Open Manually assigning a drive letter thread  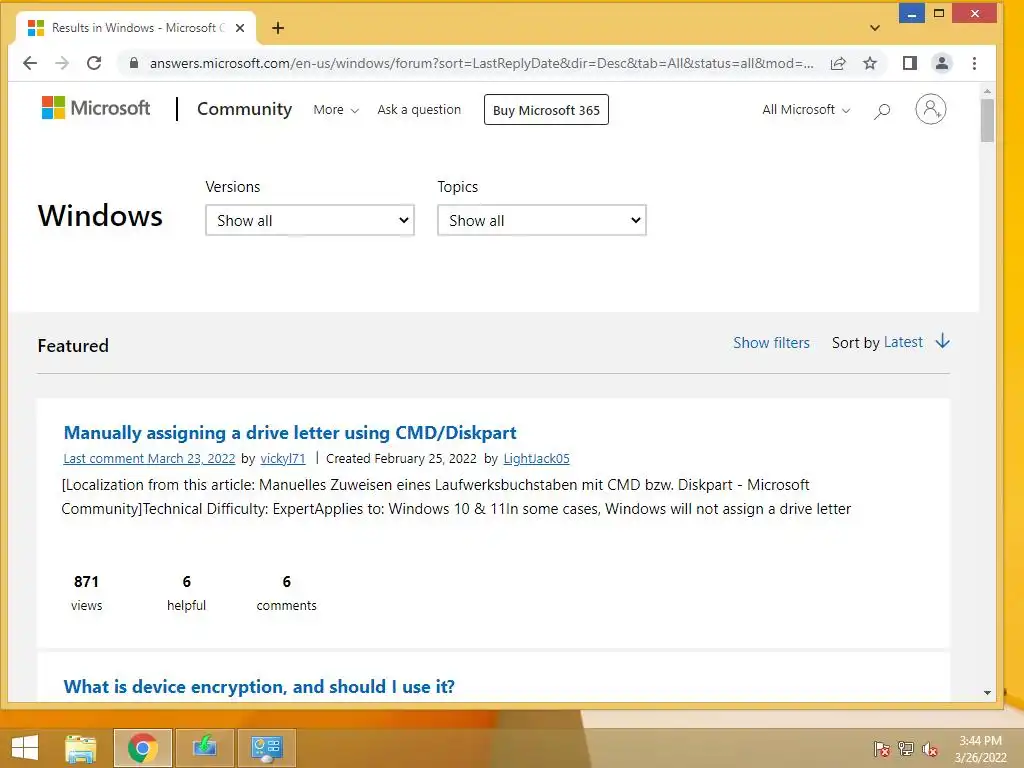290,432
